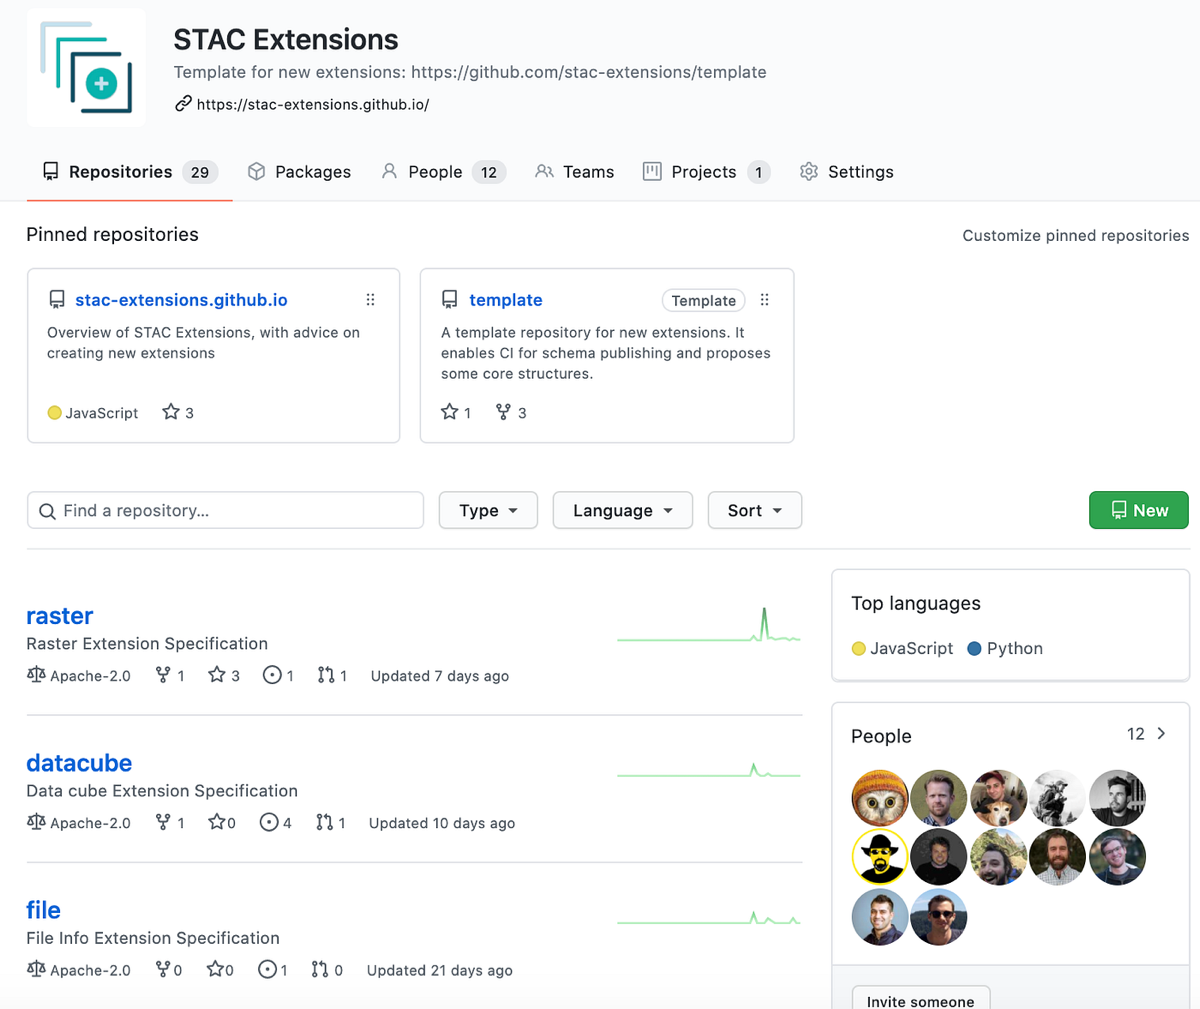The image size is (1200, 1009).
Task: Open the raster repository
Action: click(x=60, y=616)
